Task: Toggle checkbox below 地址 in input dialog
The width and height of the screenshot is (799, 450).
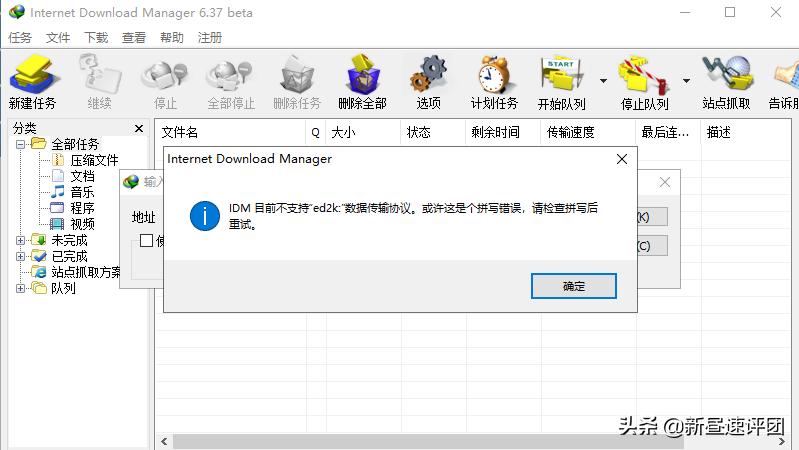Action: tap(146, 240)
